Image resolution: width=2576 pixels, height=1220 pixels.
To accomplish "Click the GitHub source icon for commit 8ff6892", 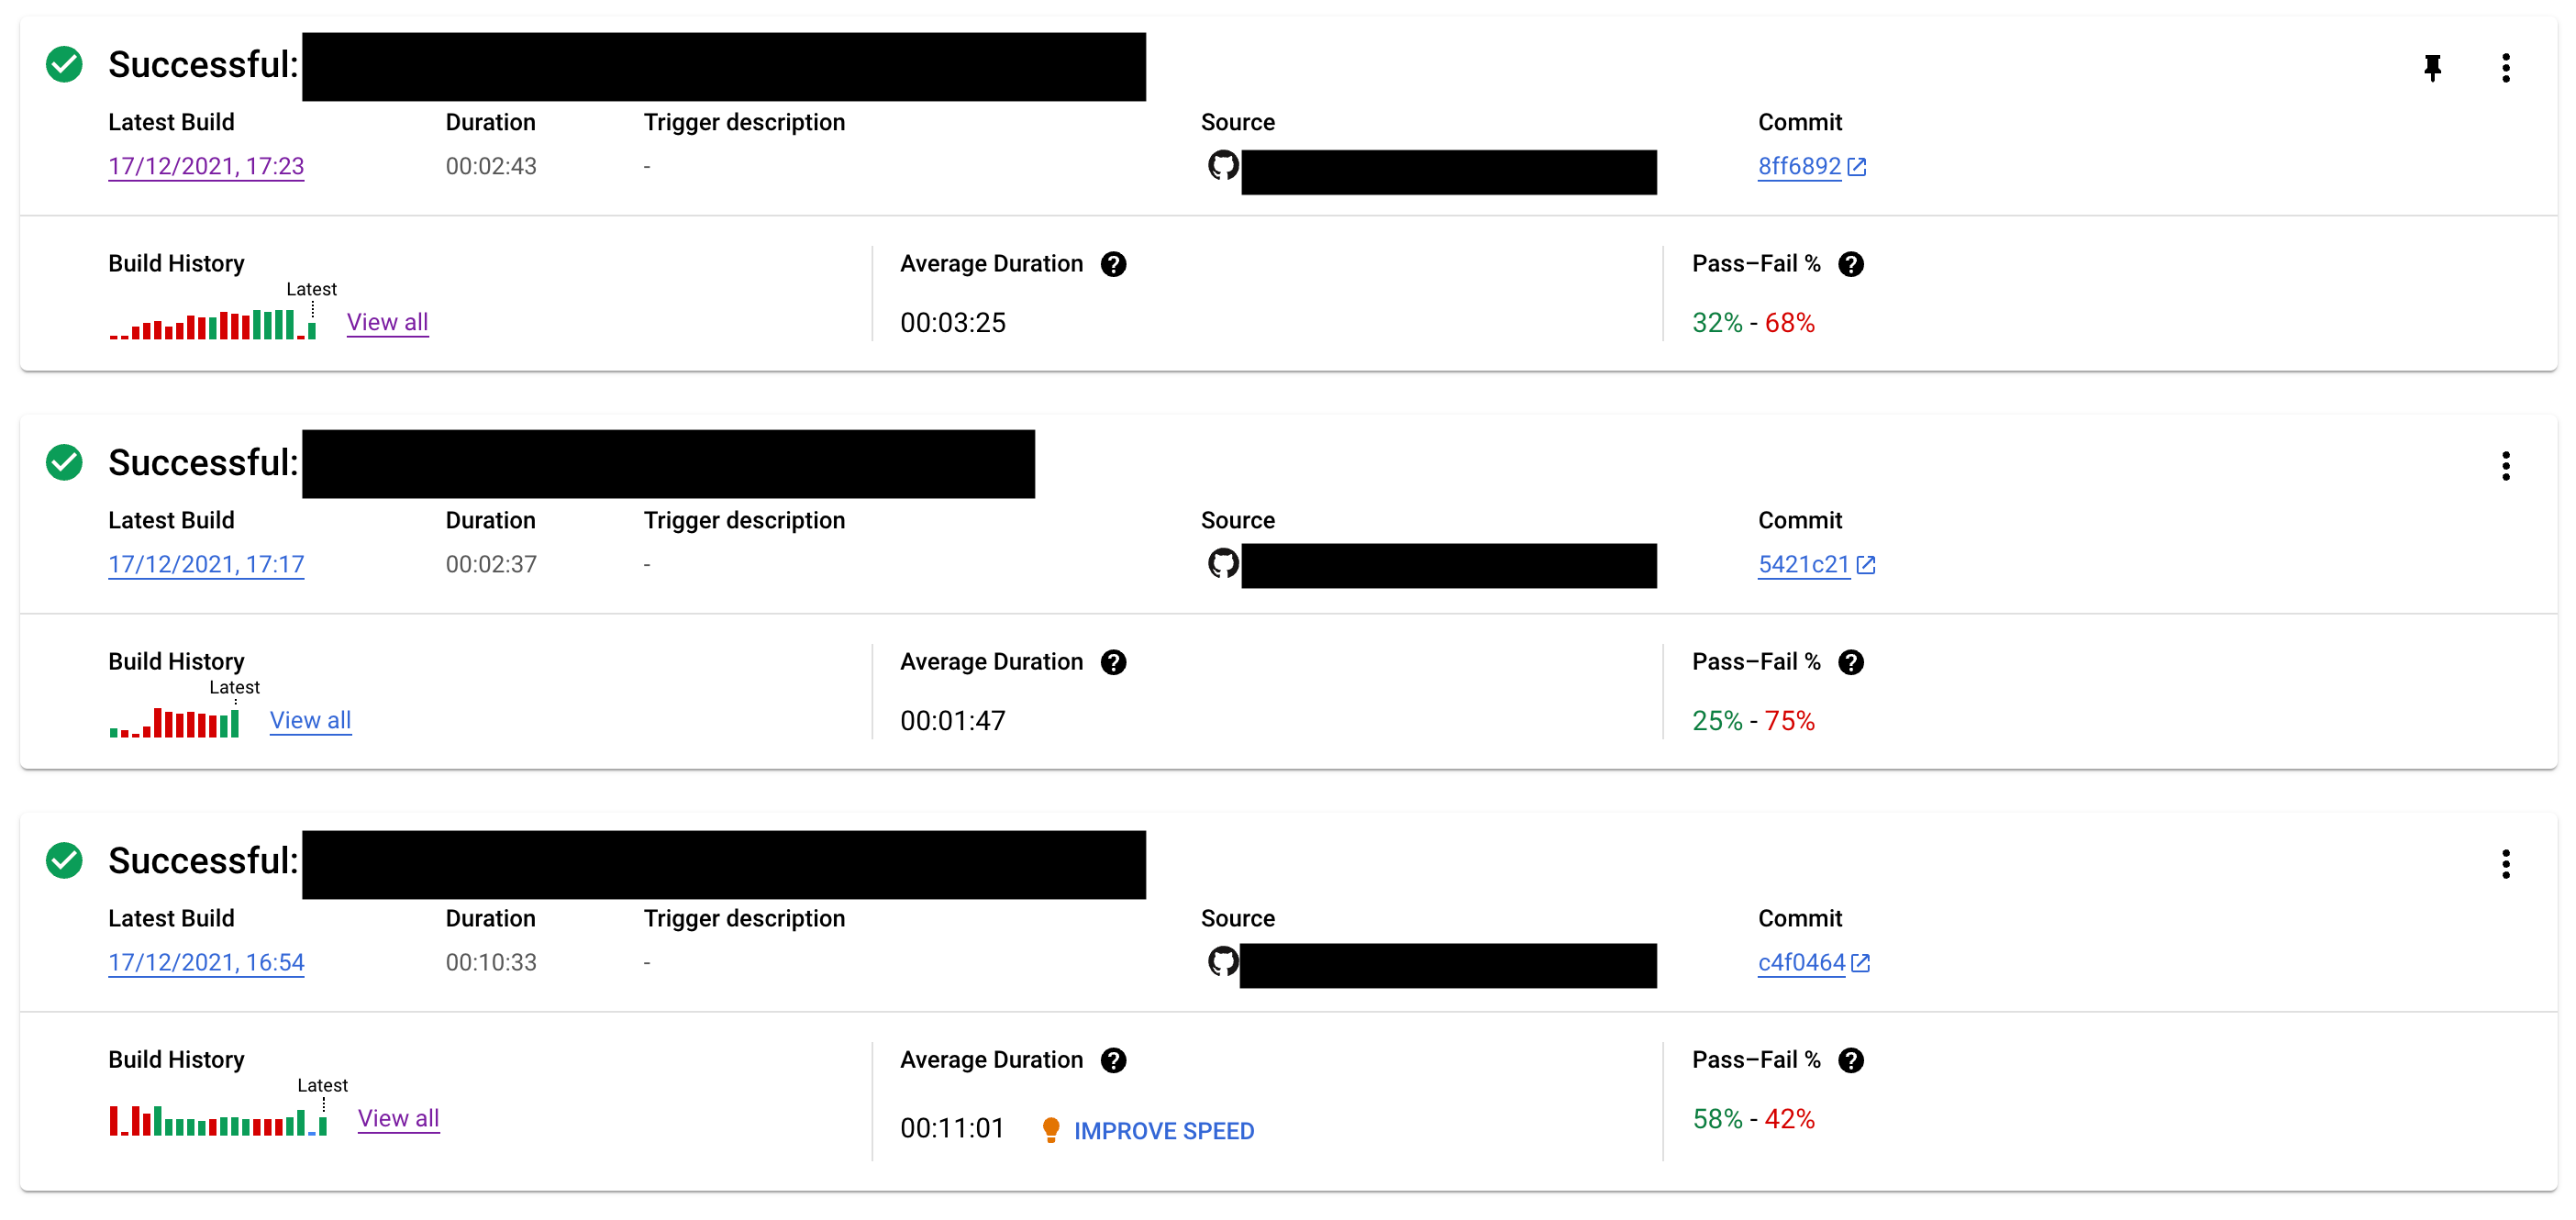I will (x=1223, y=166).
